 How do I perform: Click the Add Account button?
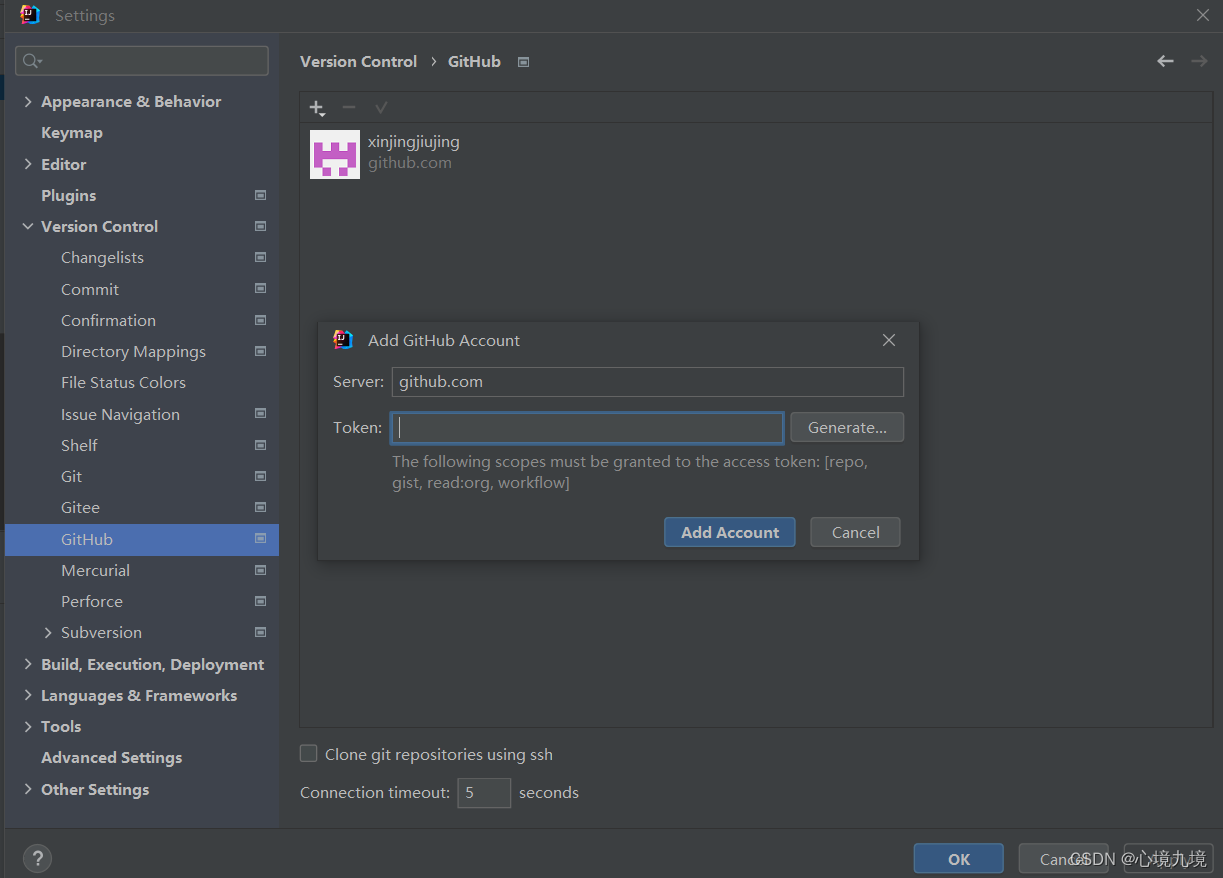[x=730, y=532]
